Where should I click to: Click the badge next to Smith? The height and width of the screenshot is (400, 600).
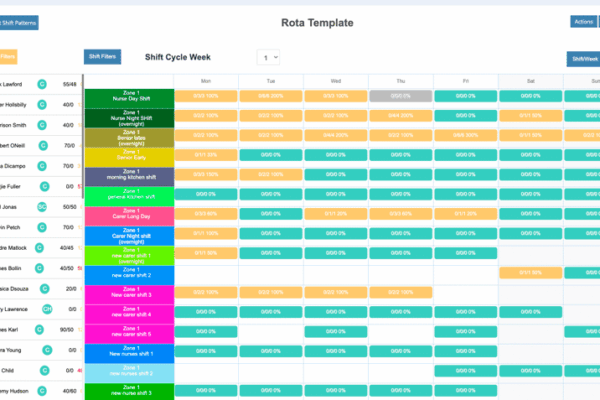point(42,126)
